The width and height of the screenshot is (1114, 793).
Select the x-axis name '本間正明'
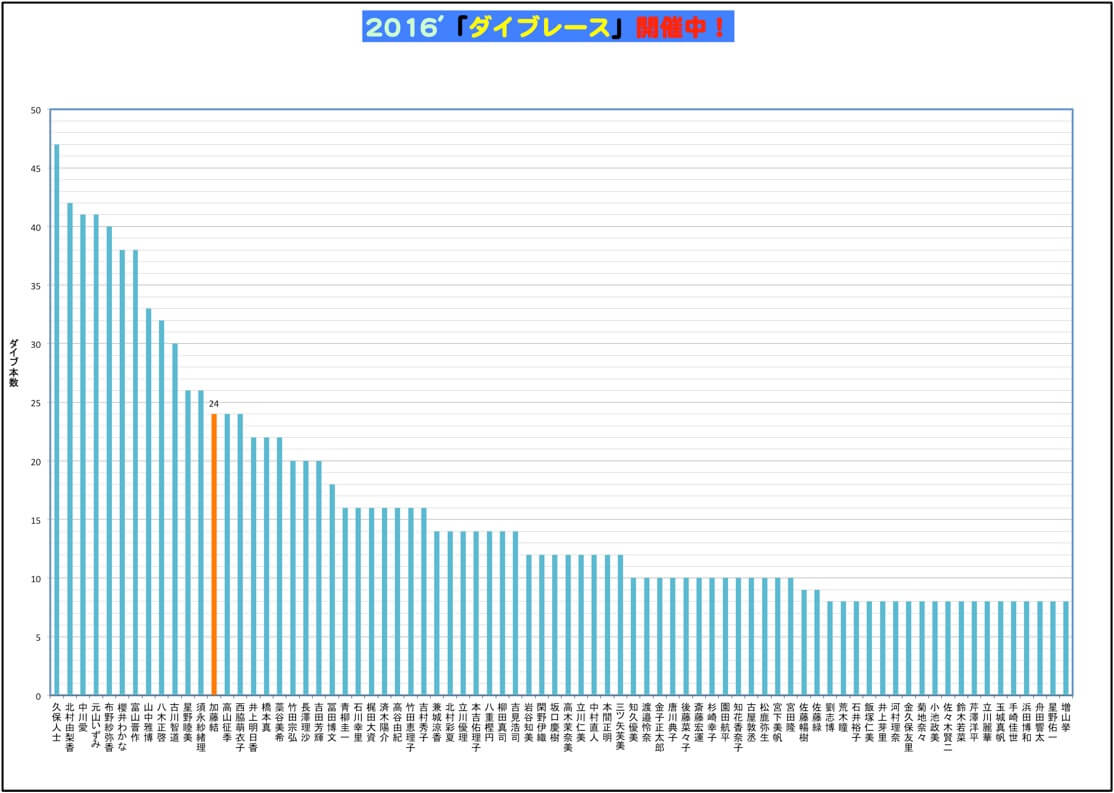tap(607, 721)
